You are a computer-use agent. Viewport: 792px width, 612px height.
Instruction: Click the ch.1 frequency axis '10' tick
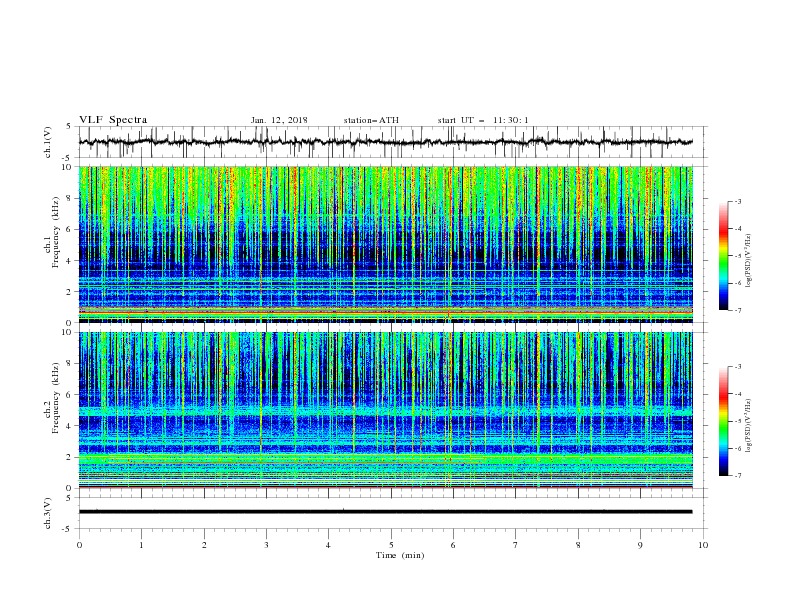(x=67, y=167)
